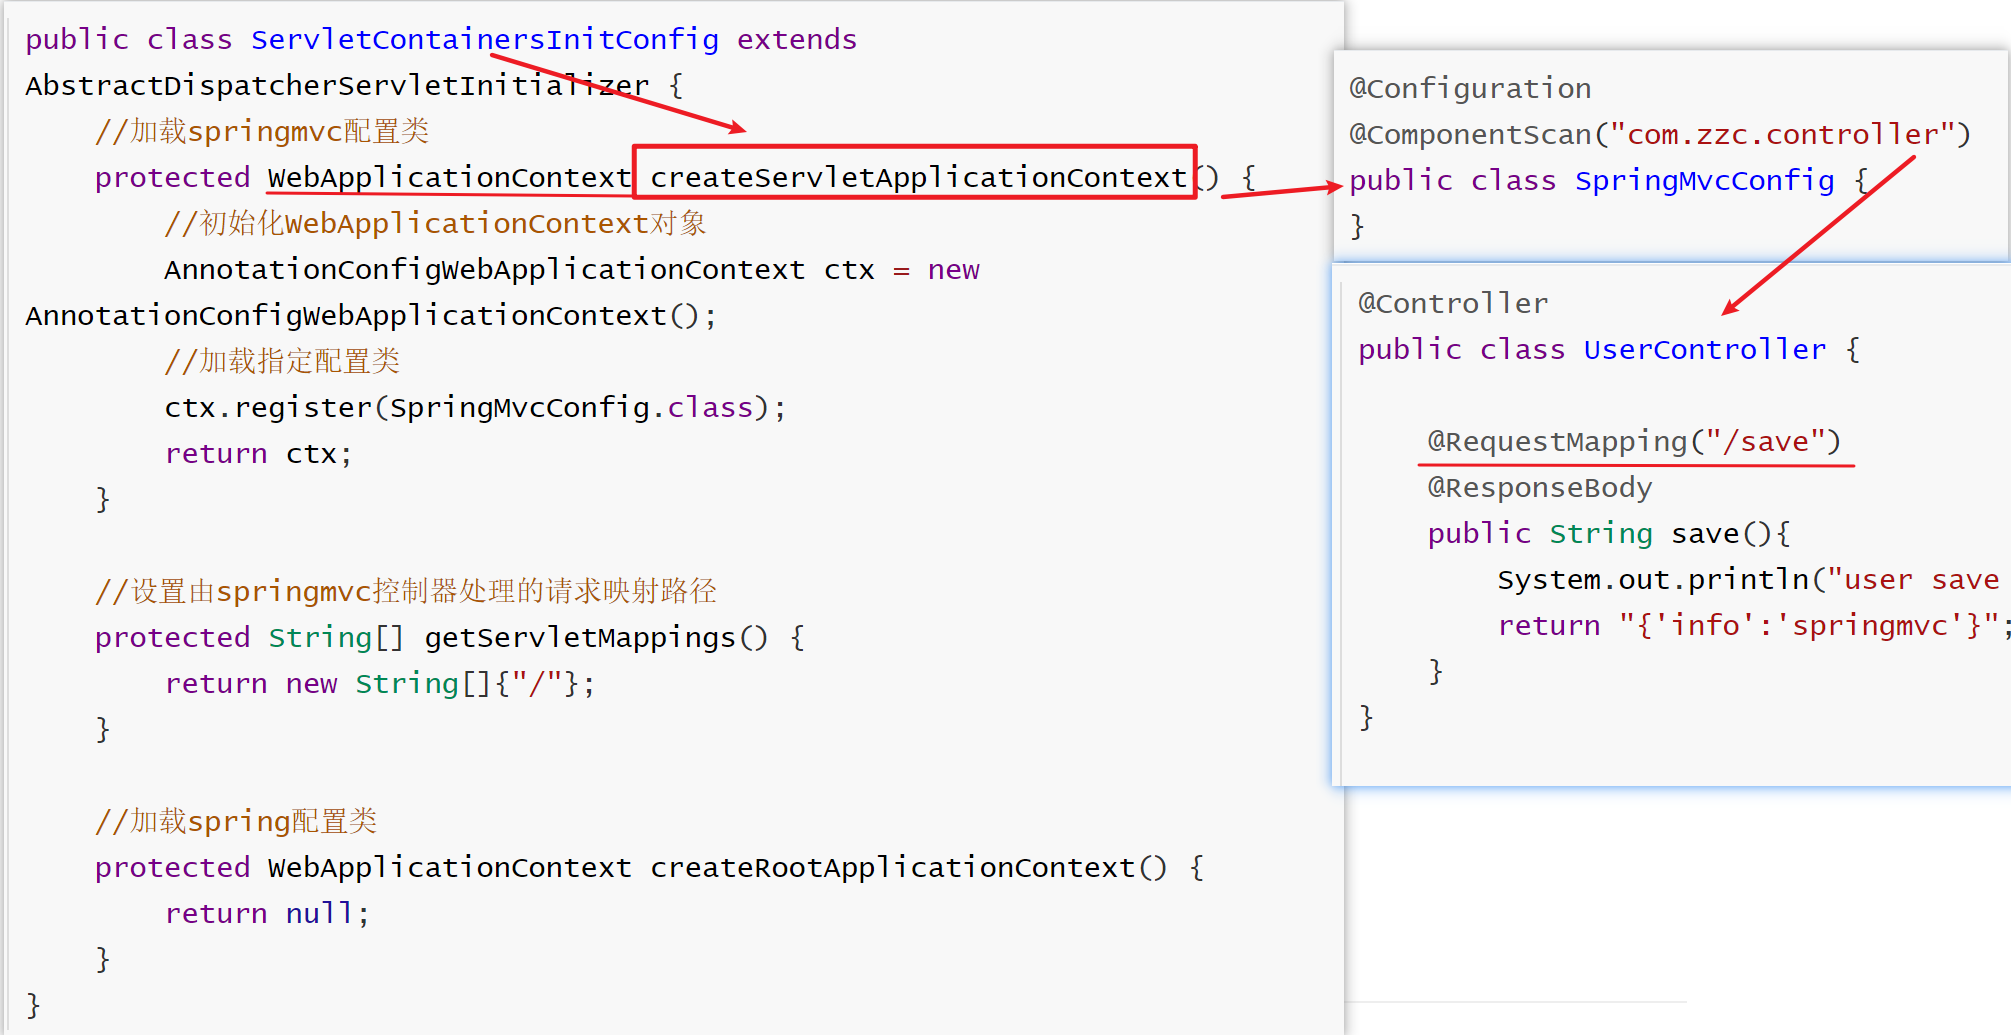
Task: Click the class name UserController
Action: point(1704,349)
